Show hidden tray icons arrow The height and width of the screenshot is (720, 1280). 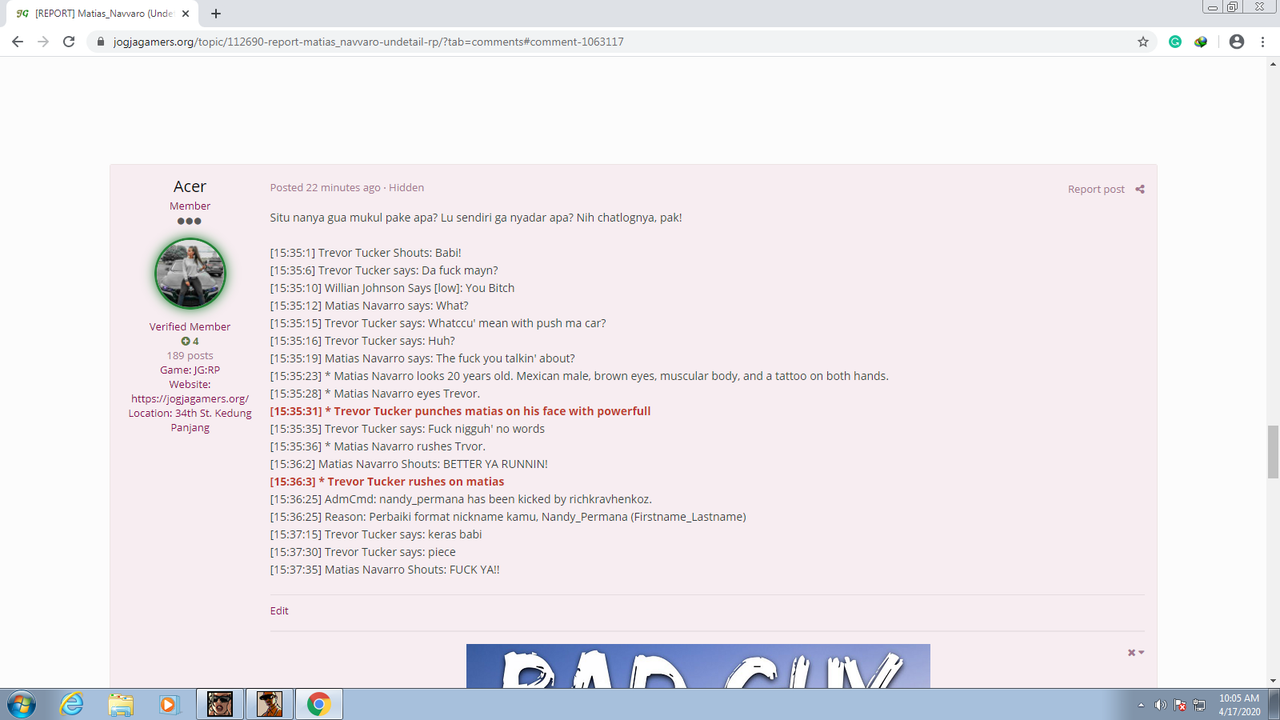click(x=1143, y=704)
